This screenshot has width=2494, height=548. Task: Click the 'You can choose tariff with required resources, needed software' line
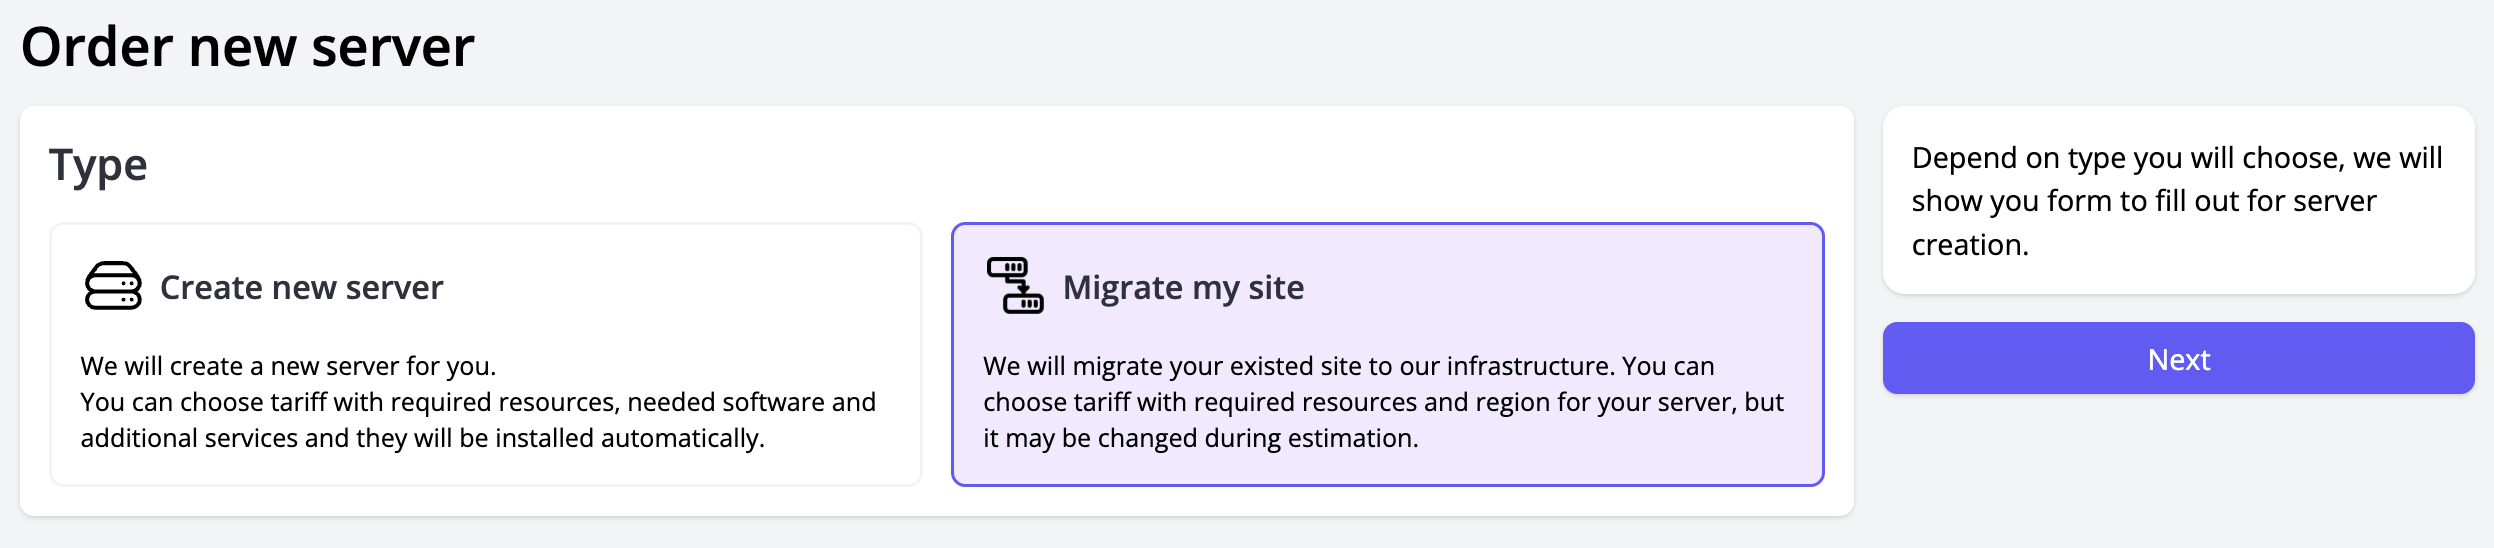[x=478, y=402]
